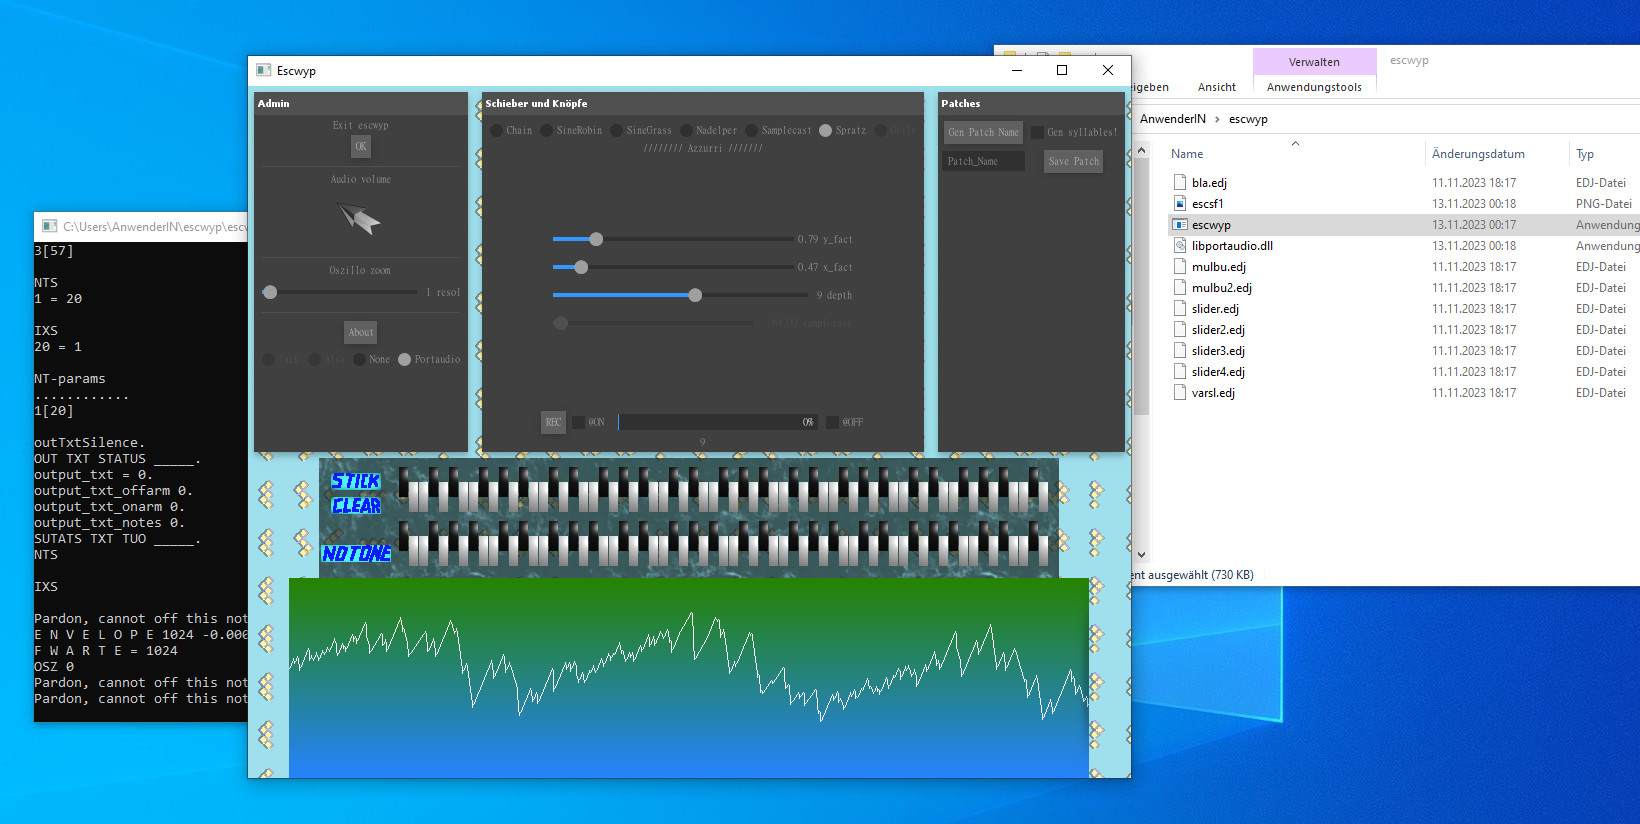Image resolution: width=1640 pixels, height=824 pixels.
Task: Select the SineRobin radio button
Action: tap(547, 131)
